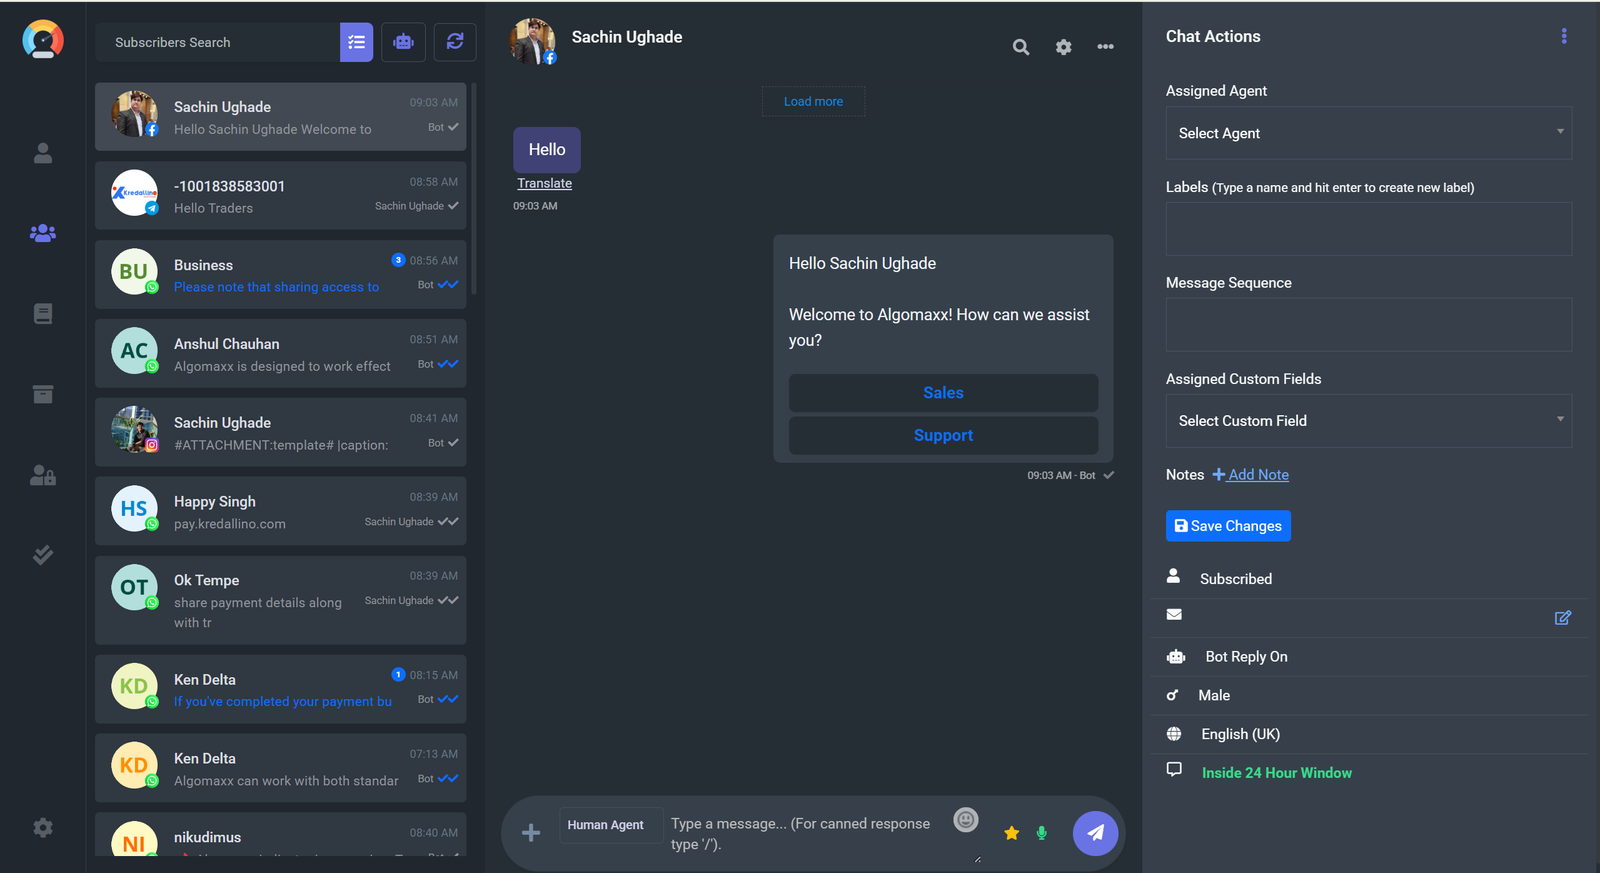Open the Ok Tempe conversation
The image size is (1600, 873).
(x=281, y=600)
